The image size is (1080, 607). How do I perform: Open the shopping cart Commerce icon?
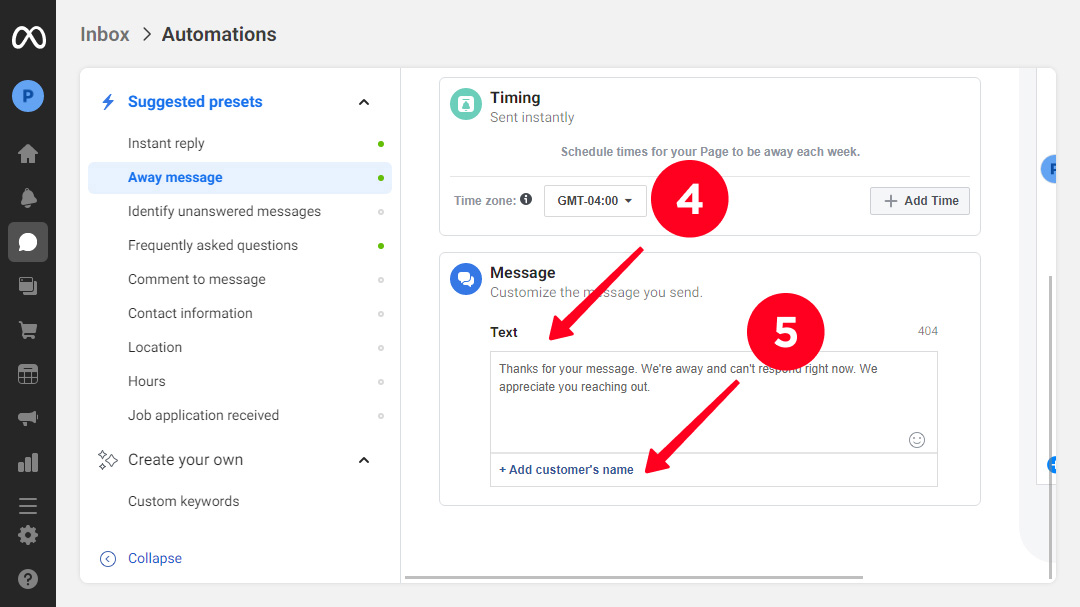[28, 330]
